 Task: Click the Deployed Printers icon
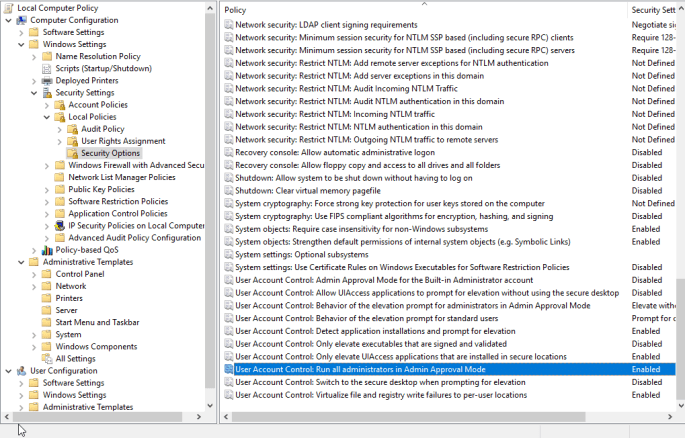47,81
